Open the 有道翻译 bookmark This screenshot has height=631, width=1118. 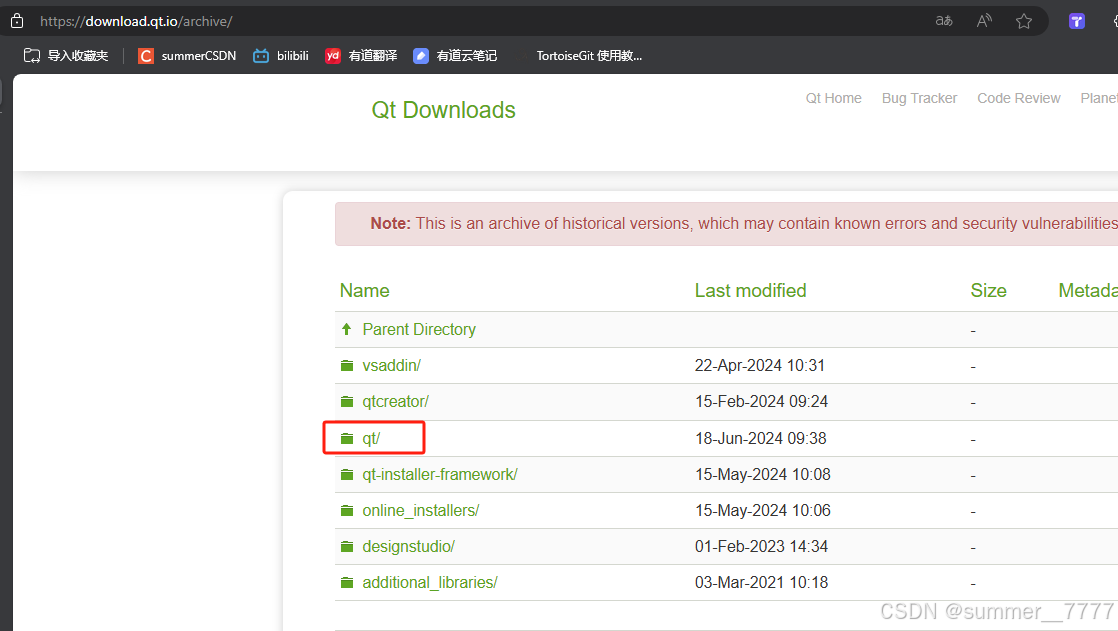tap(361, 56)
